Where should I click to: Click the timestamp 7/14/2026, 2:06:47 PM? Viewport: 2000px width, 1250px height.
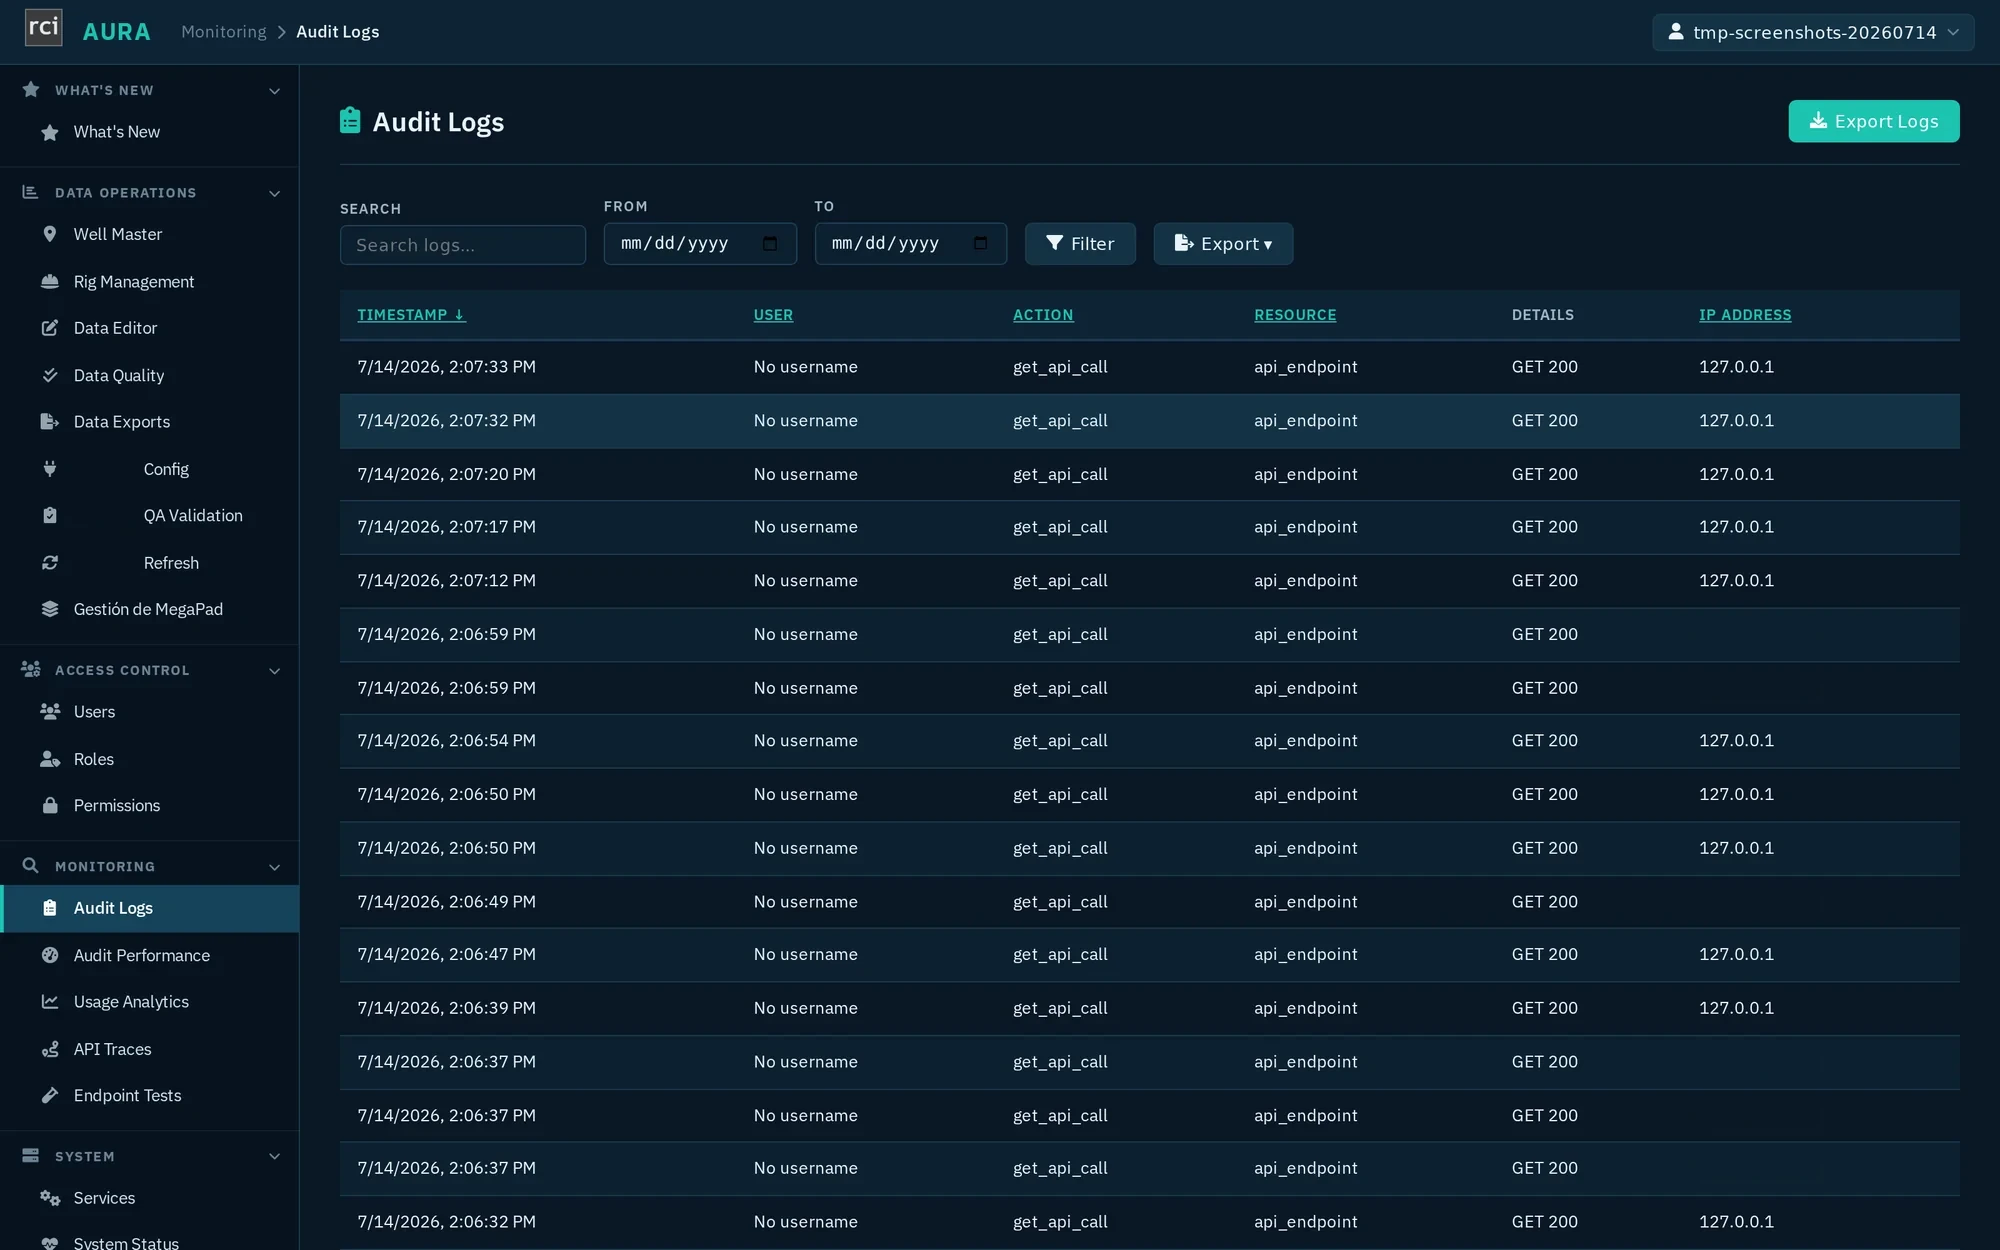pos(447,955)
